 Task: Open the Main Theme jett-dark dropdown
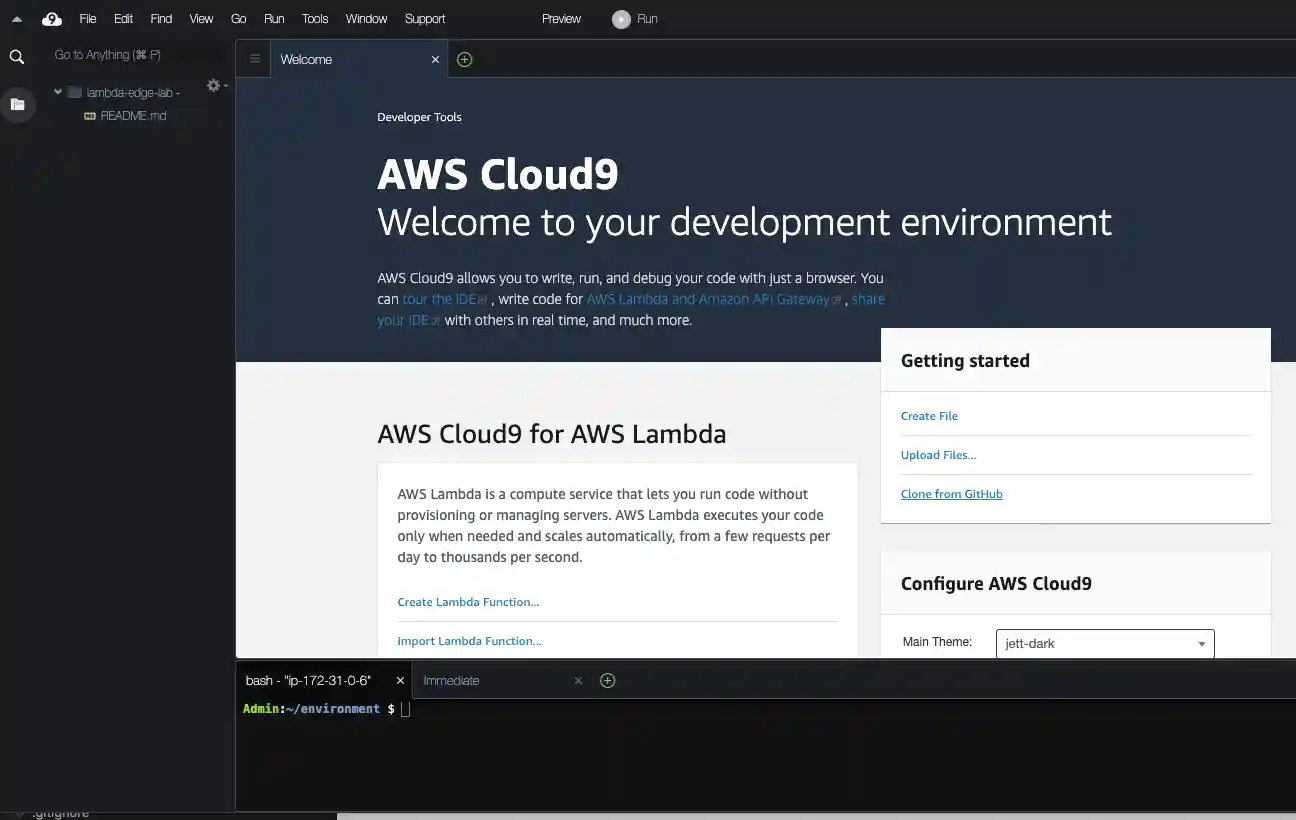1104,644
